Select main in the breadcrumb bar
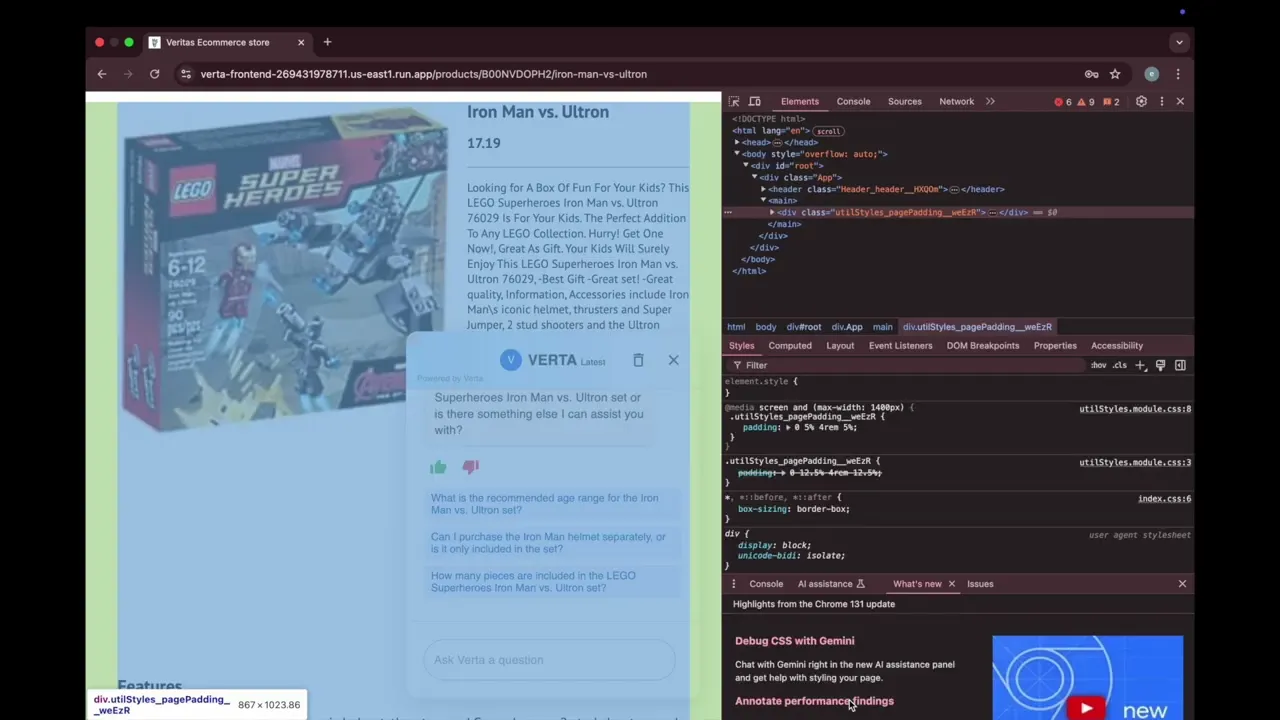The height and width of the screenshot is (720, 1280). [882, 327]
